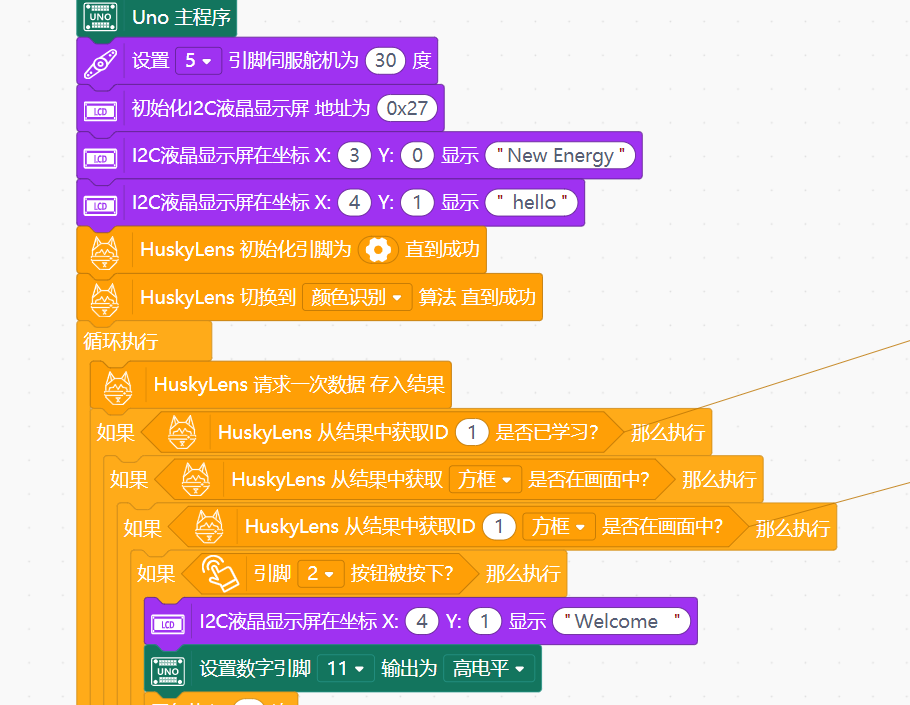Viewport: 910px width, 705px height.
Task: Click the "Welcome" text input field
Action: 621,622
